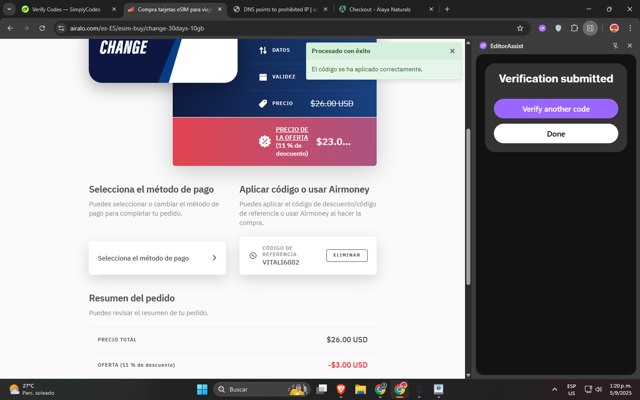This screenshot has height=400, width=640.
Task: Close the 'Verify Codes — SimplyCodes' tab
Action: (114, 9)
